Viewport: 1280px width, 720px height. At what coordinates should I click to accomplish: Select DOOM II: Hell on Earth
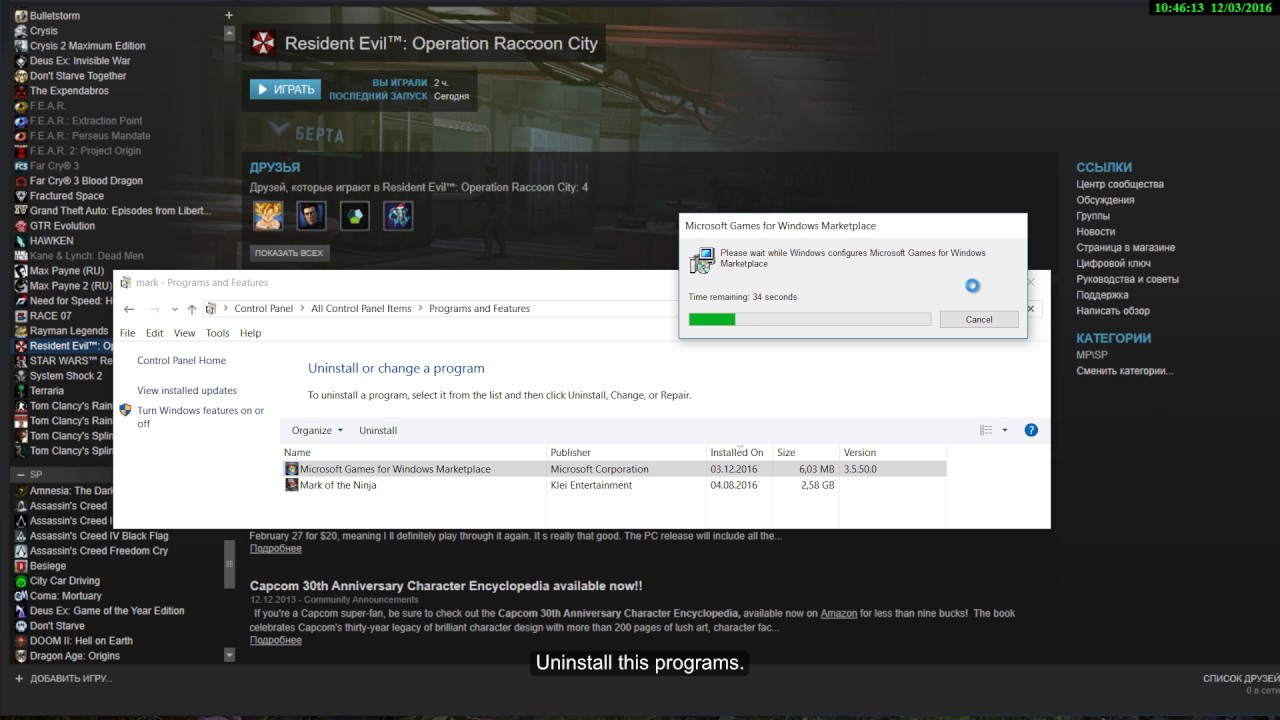[x=81, y=641]
